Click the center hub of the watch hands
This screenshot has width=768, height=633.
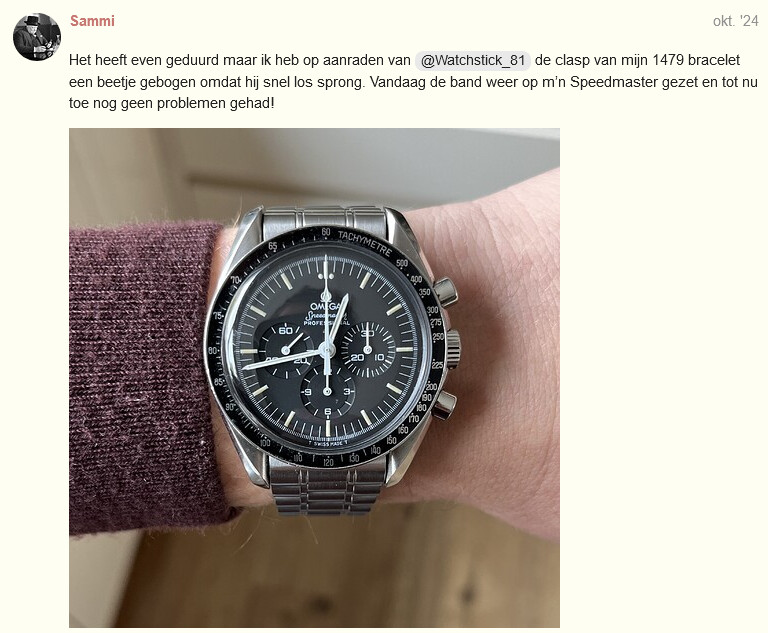(327, 349)
